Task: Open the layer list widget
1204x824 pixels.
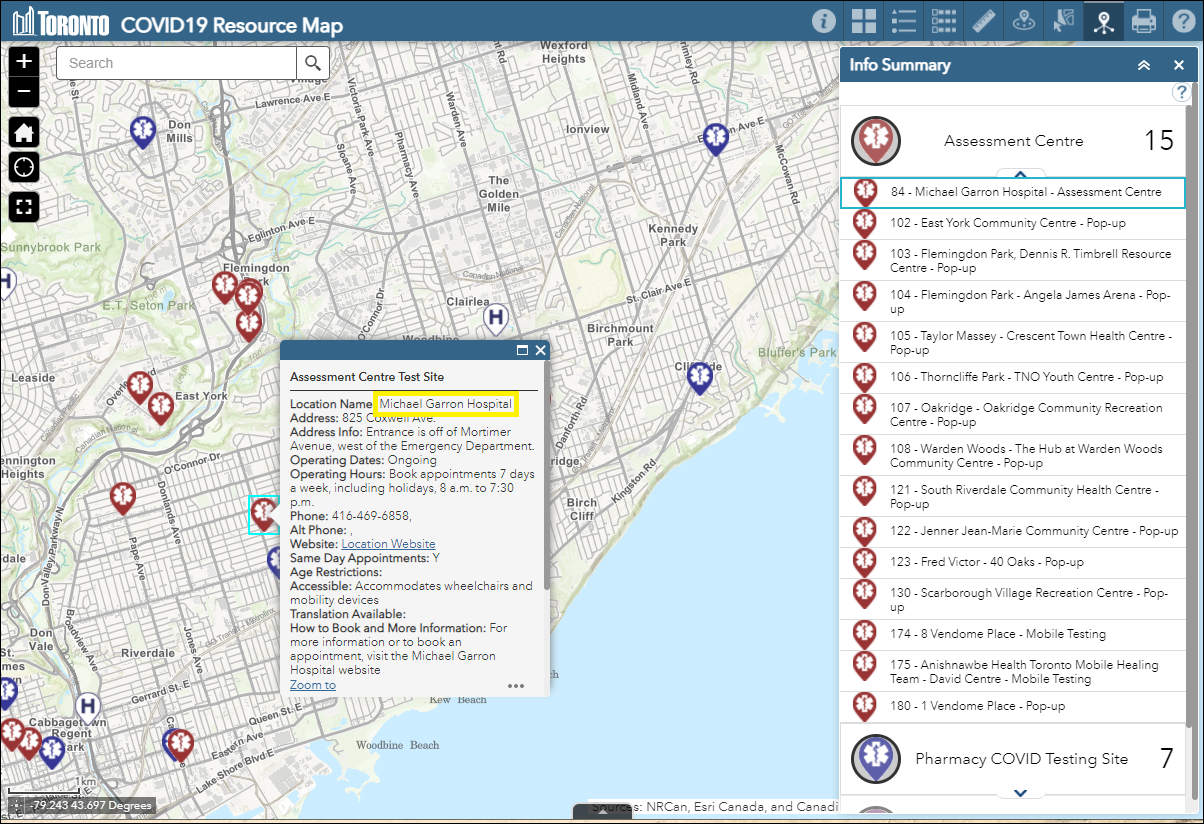Action: [944, 21]
